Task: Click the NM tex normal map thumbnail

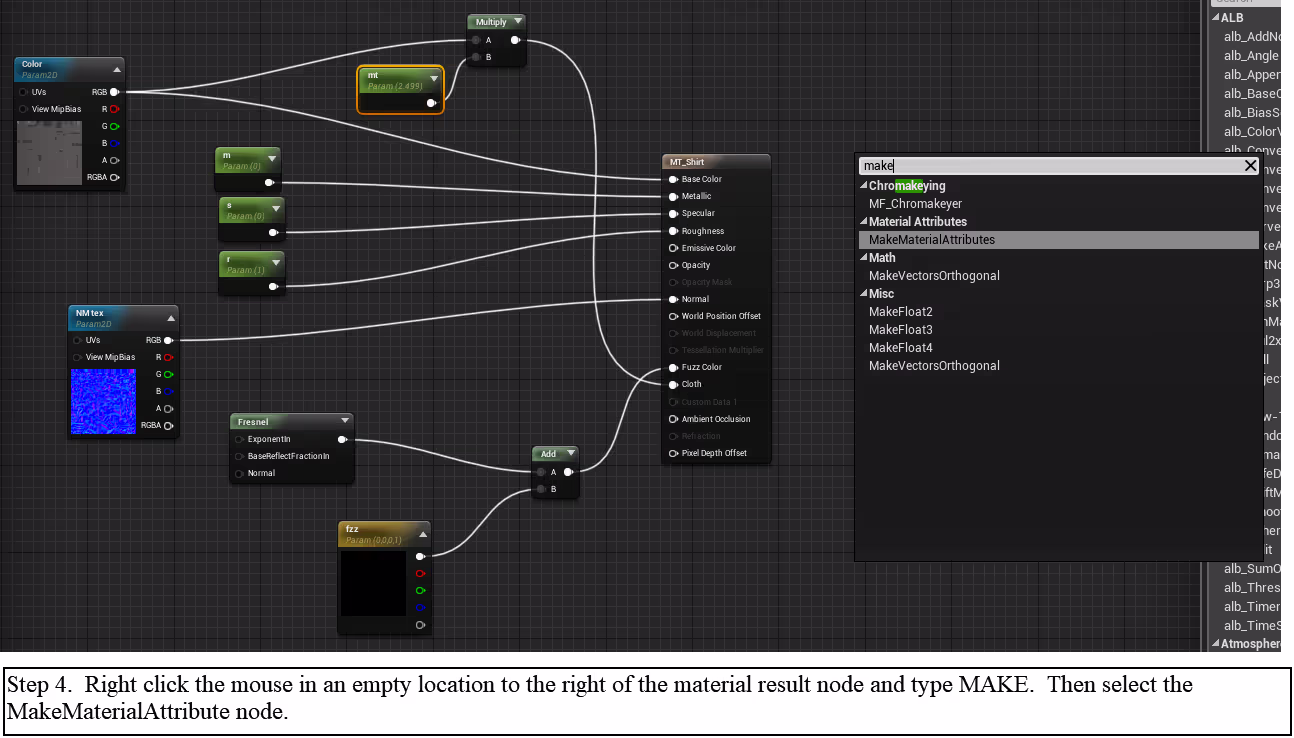Action: [103, 401]
